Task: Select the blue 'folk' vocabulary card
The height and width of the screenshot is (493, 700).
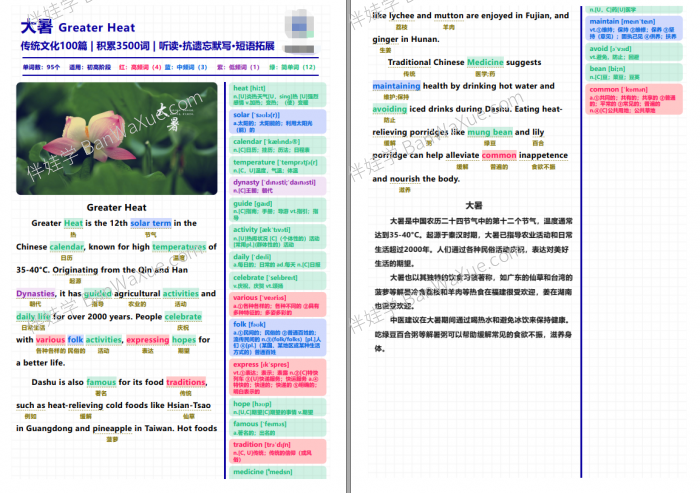Action: click(277, 337)
